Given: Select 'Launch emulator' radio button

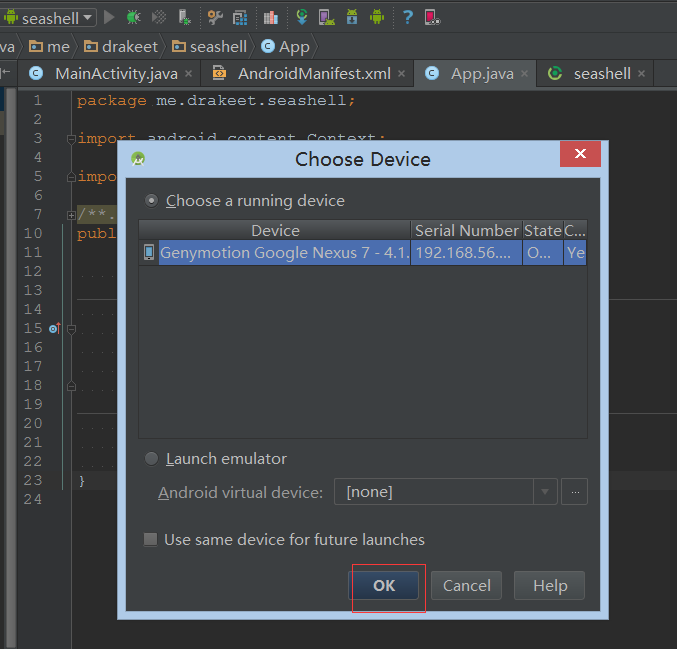Looking at the screenshot, I should coord(152,459).
